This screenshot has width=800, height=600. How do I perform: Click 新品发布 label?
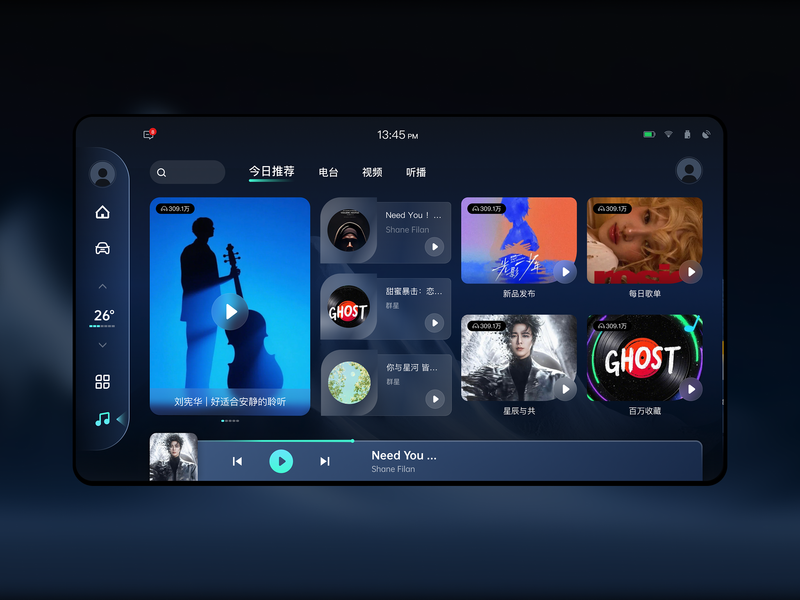(519, 294)
